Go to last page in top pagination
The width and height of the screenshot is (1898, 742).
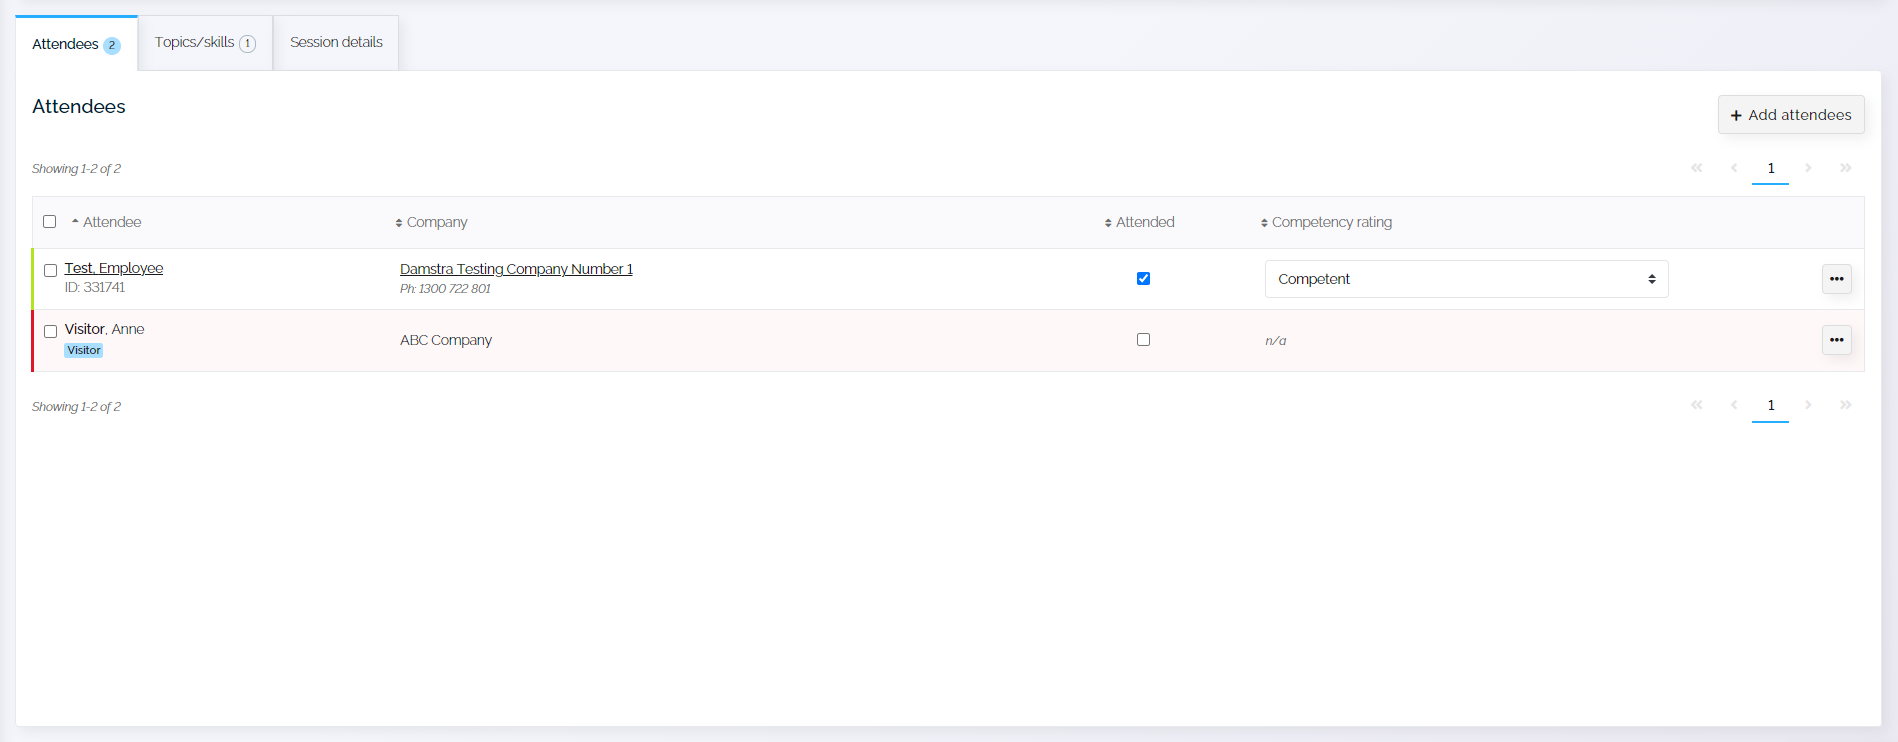click(1845, 168)
